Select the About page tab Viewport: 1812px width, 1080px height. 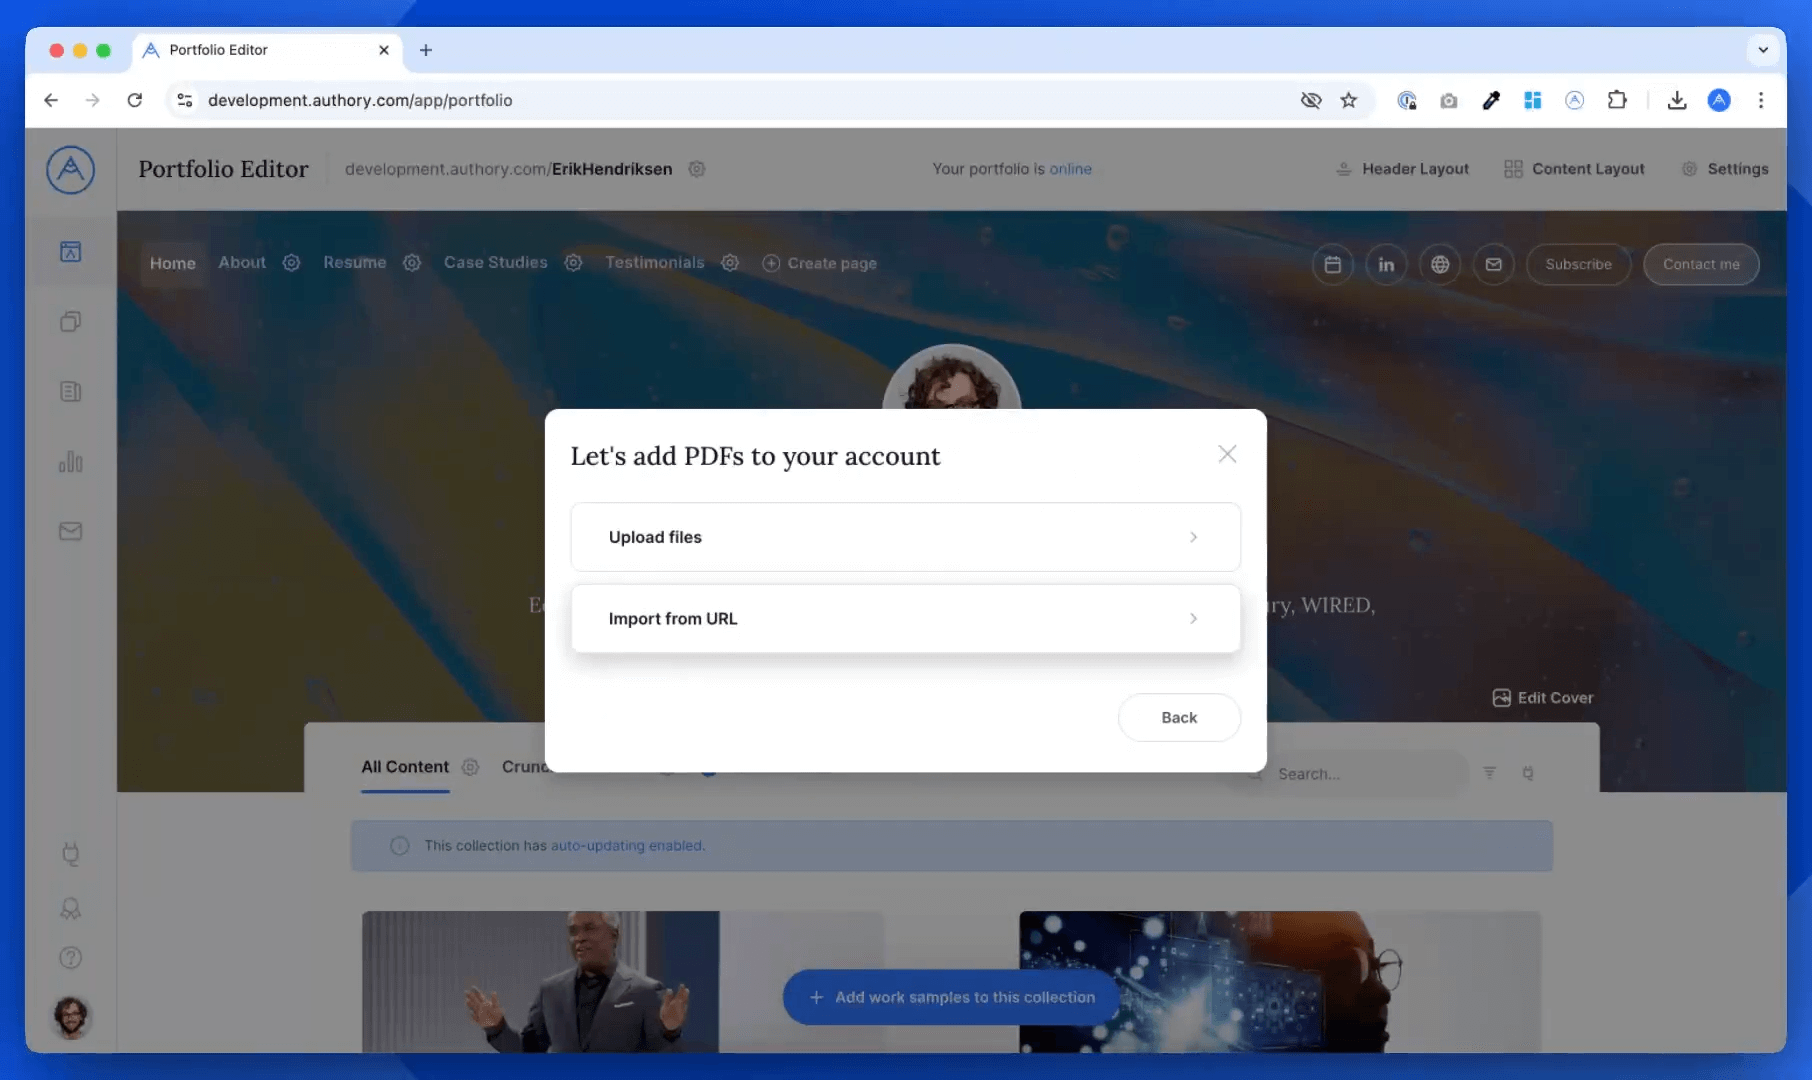242,263
